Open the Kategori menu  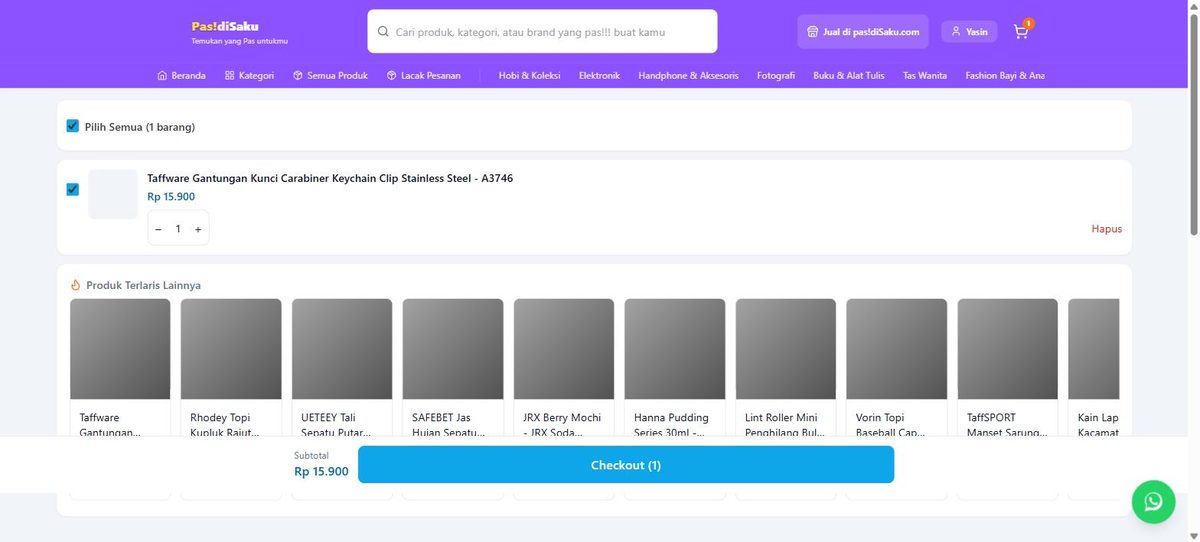tap(249, 75)
